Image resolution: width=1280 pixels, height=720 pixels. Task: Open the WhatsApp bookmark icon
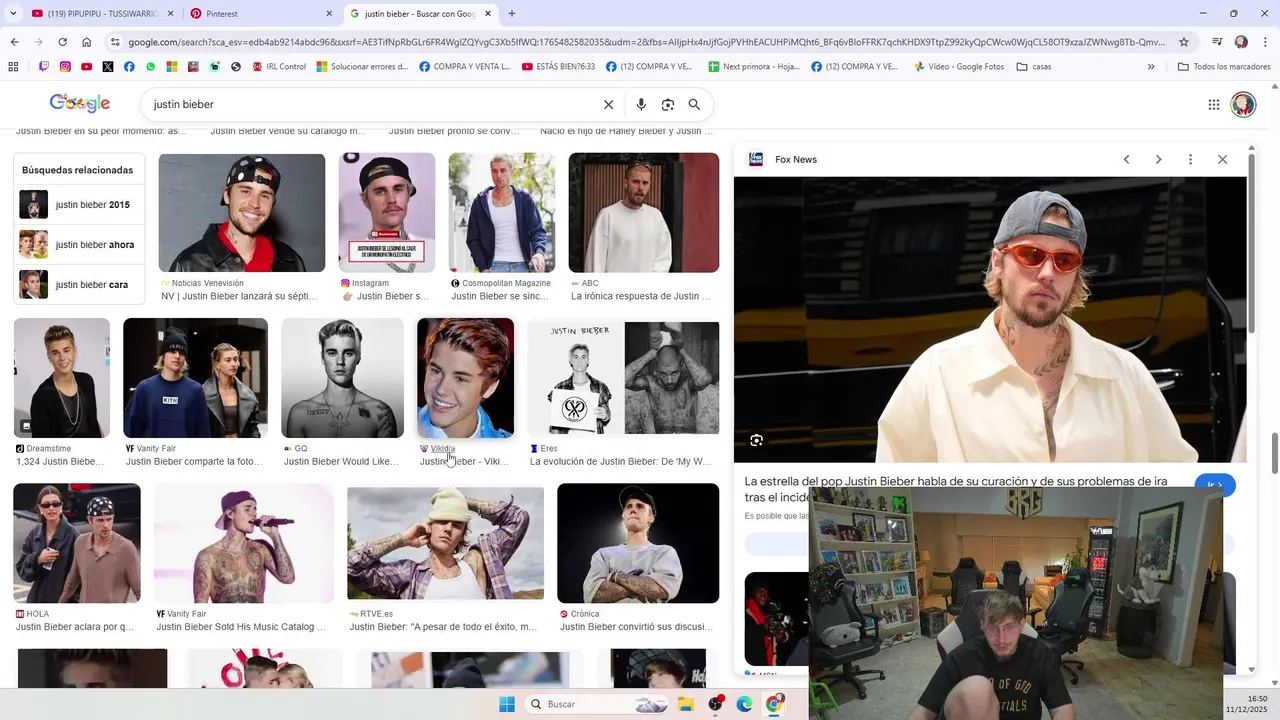click(151, 67)
